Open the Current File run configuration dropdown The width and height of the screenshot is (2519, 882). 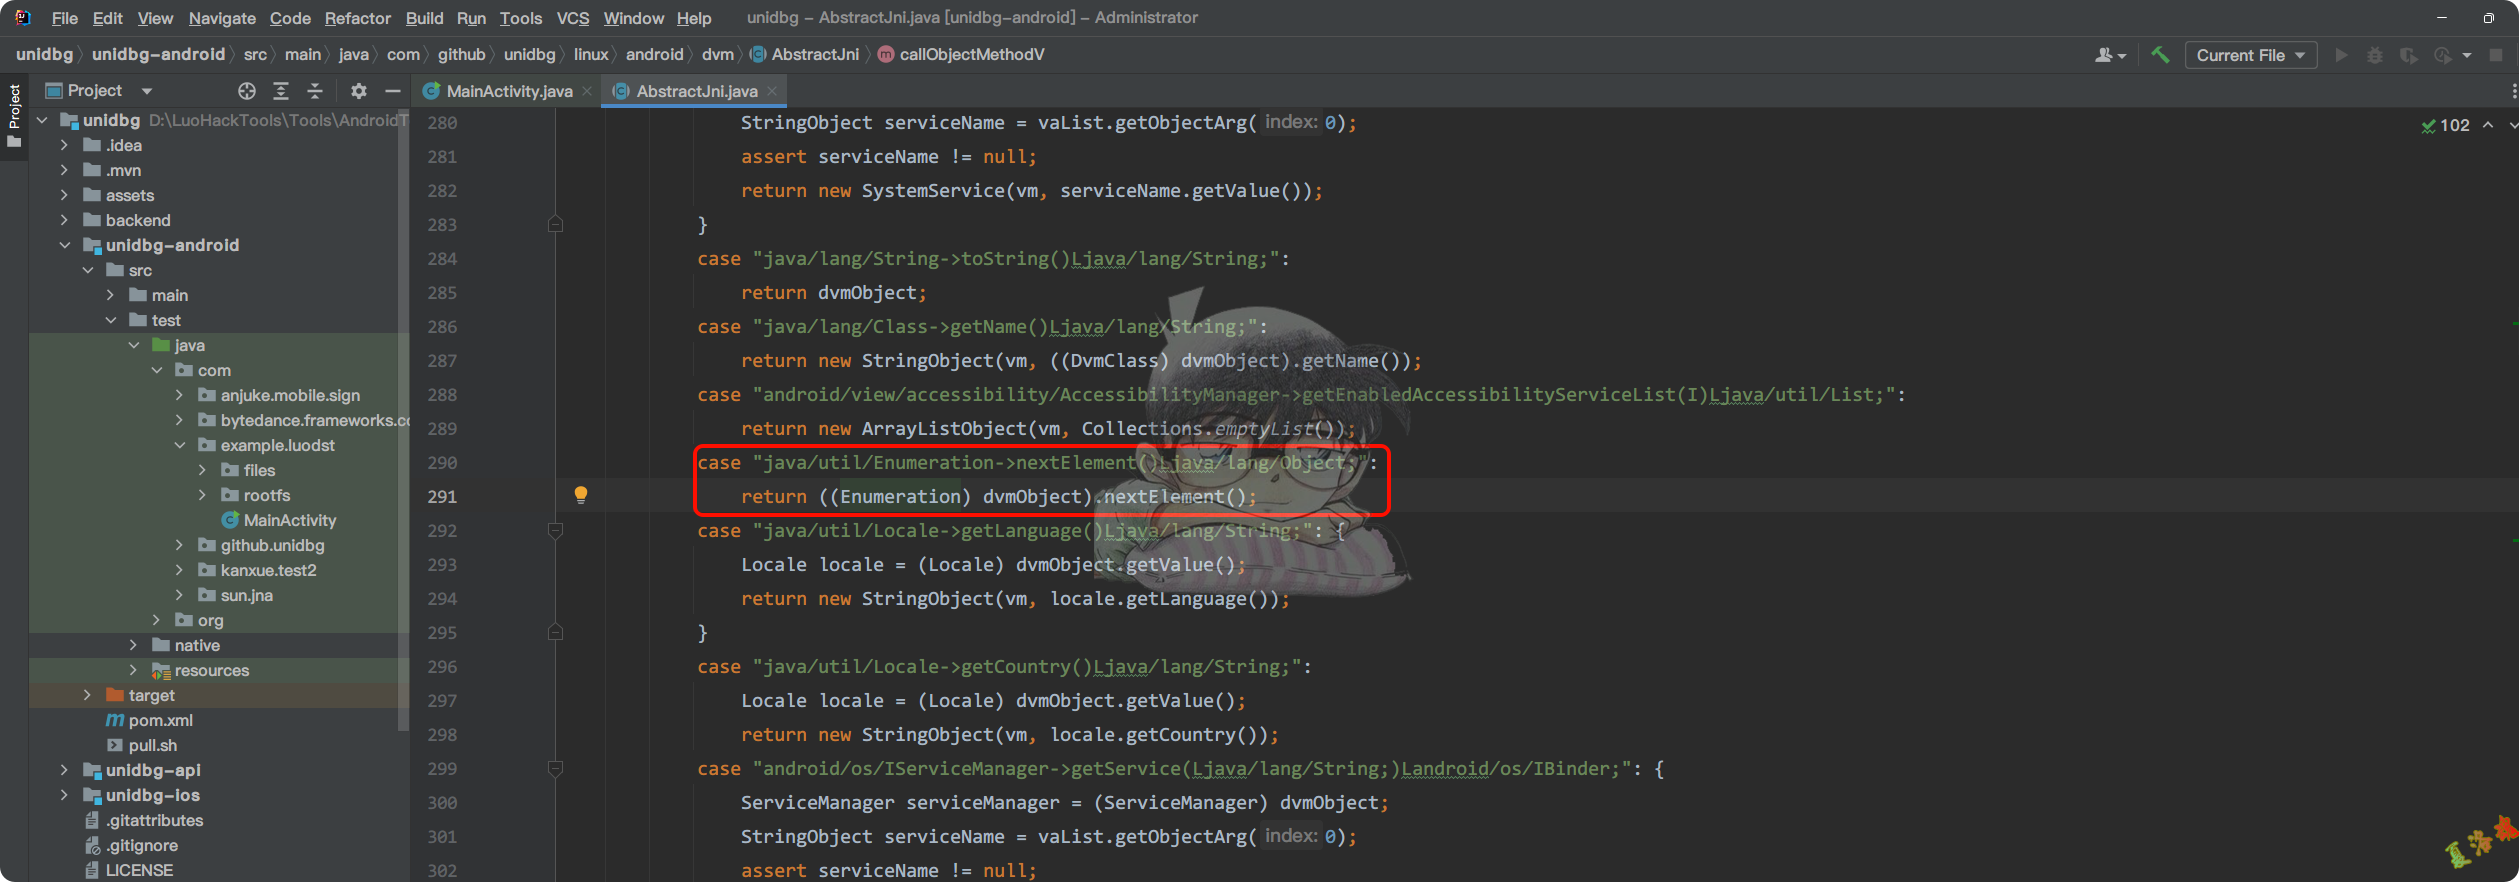[x=2250, y=55]
